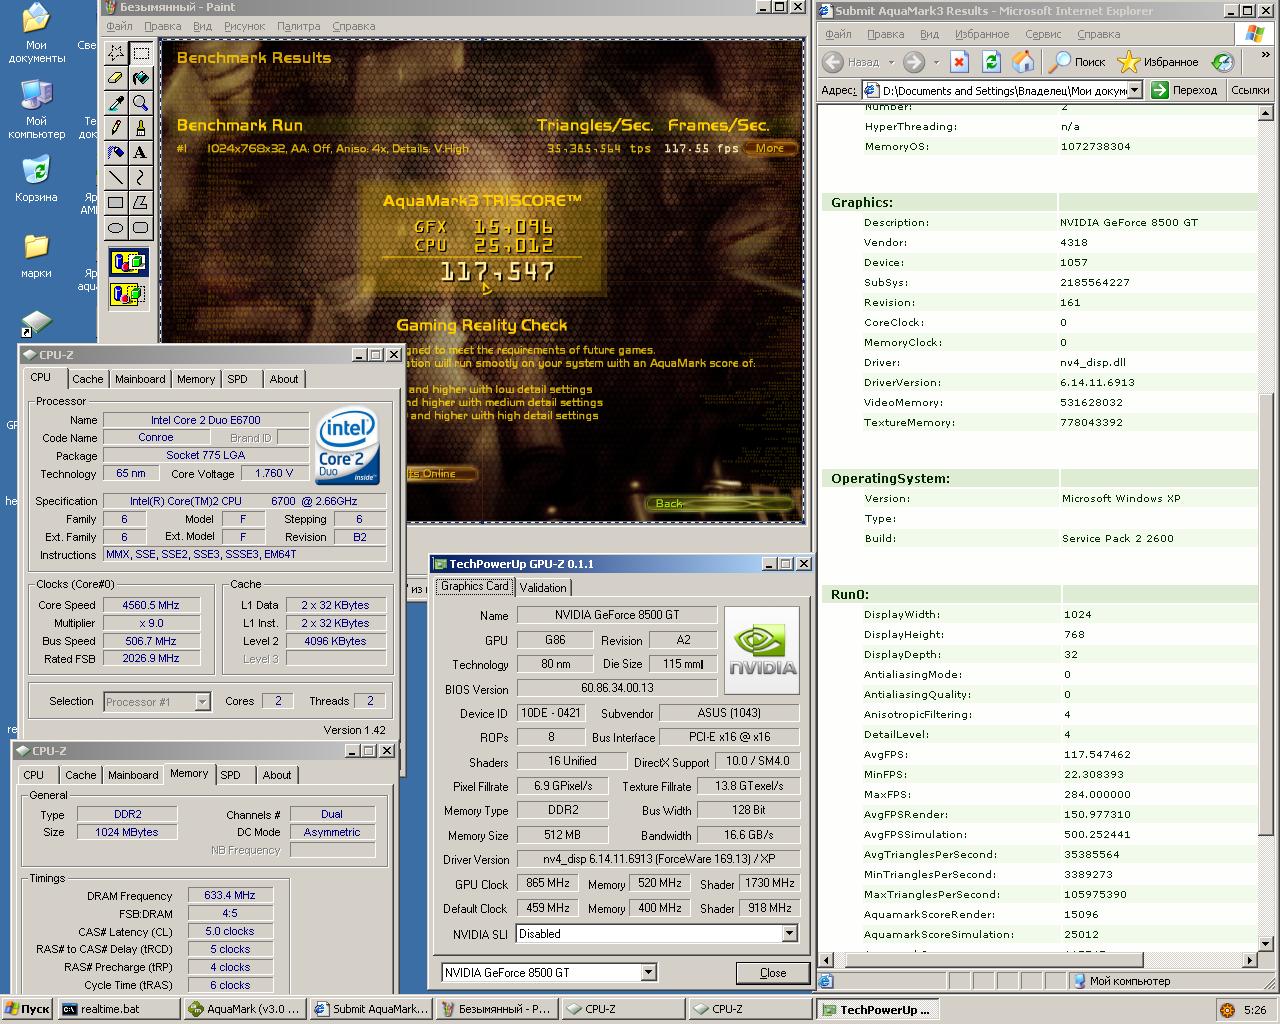Open the Cache tab in lower CPU-Z window
Viewport: 1280px width, 1024px height.
pos(81,775)
